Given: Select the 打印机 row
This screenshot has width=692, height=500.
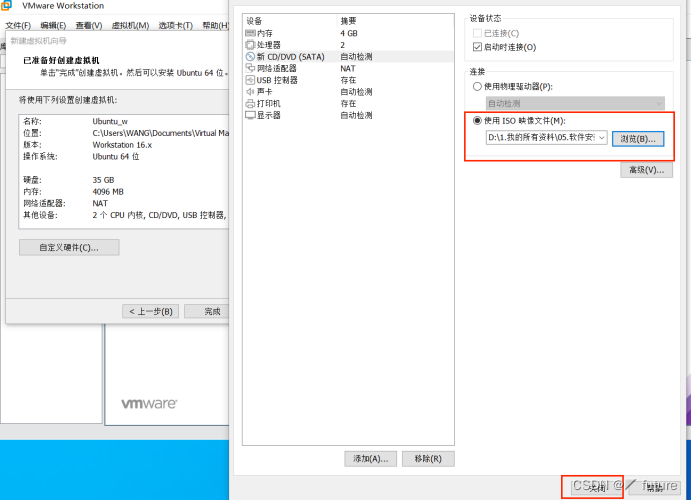Looking at the screenshot, I should click(x=348, y=104).
